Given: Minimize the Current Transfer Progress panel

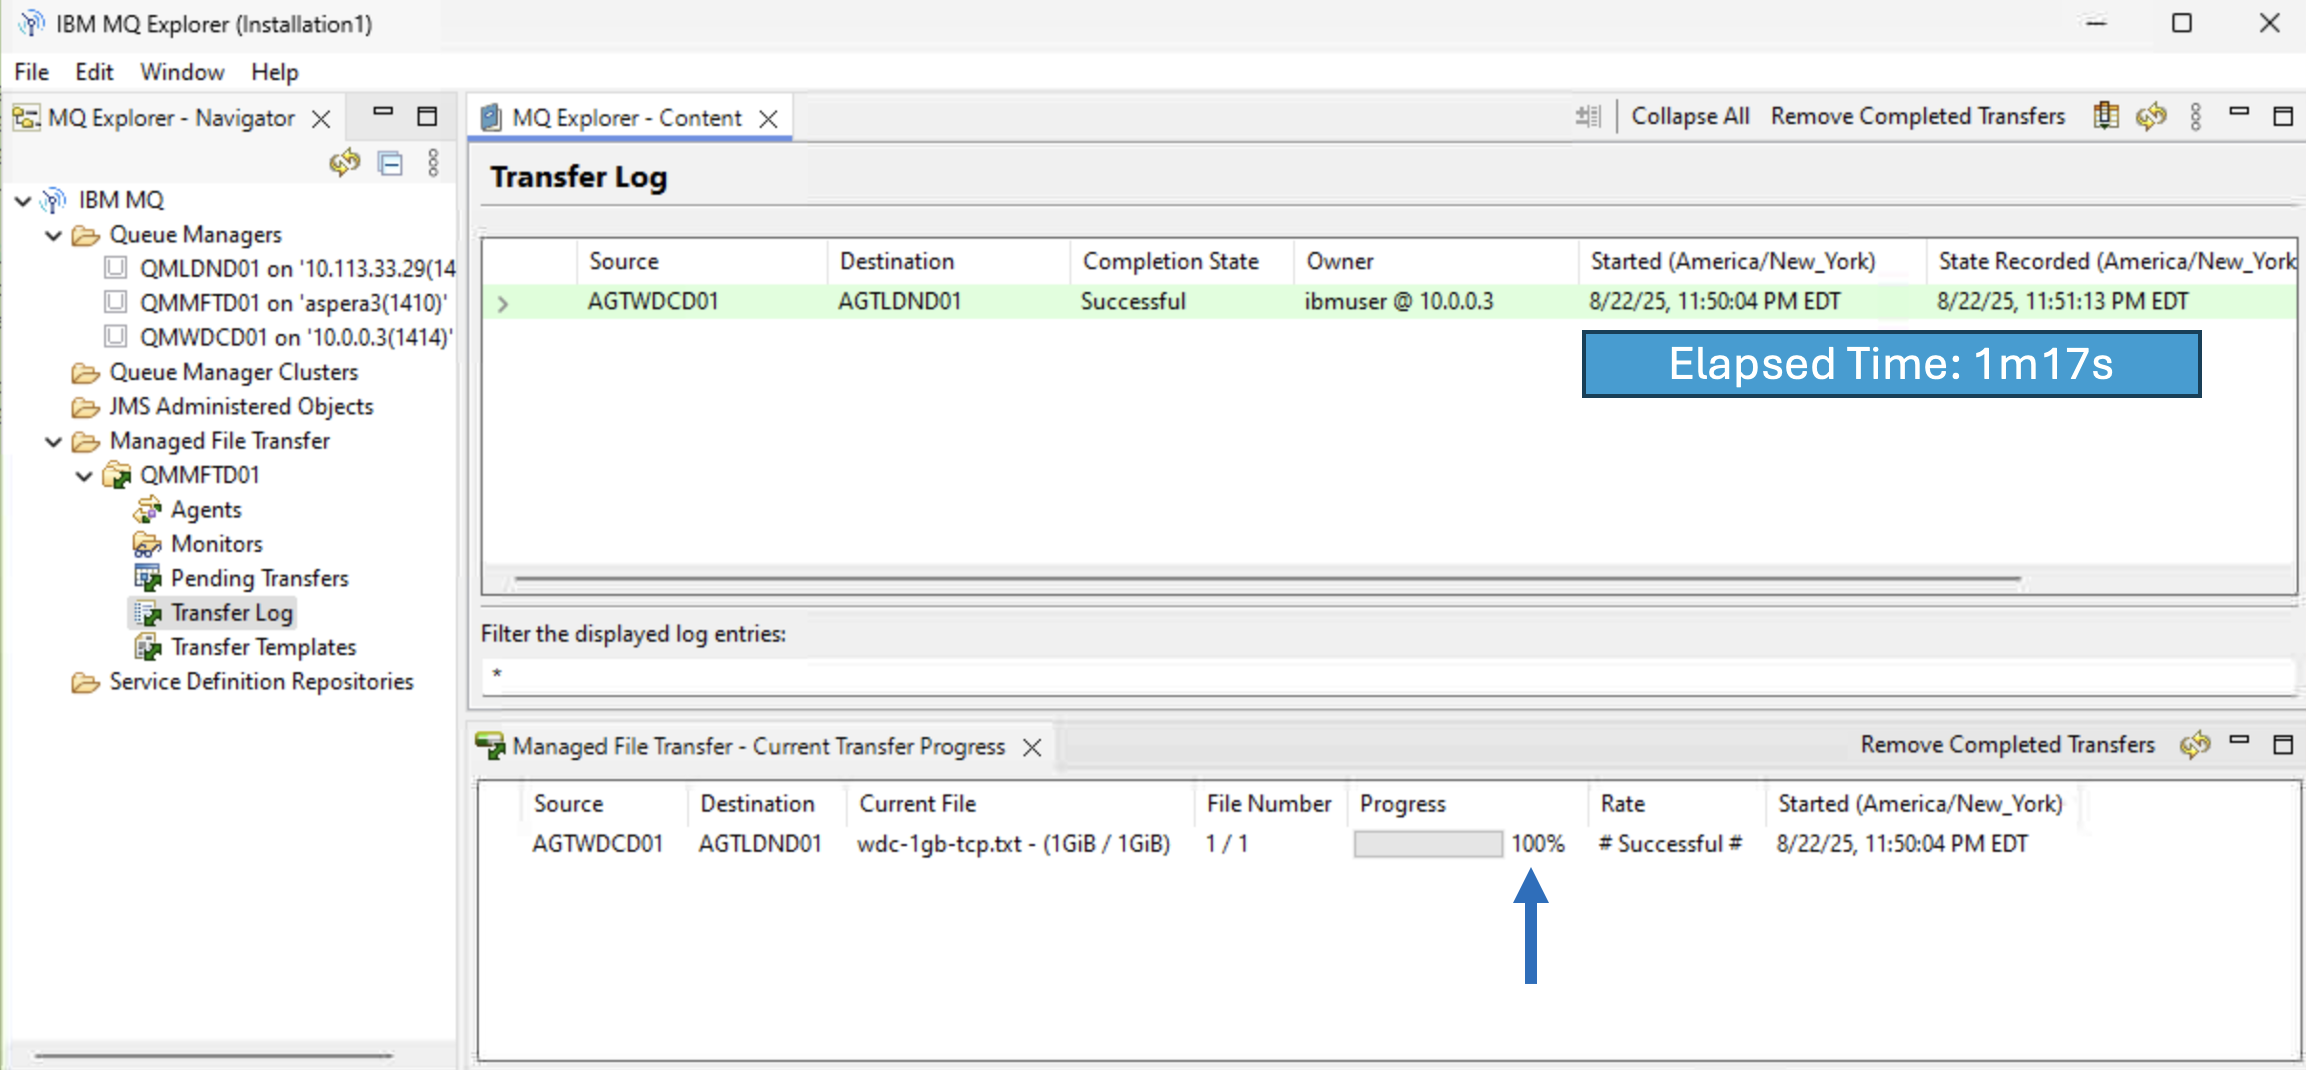Looking at the screenshot, I should point(2239,740).
